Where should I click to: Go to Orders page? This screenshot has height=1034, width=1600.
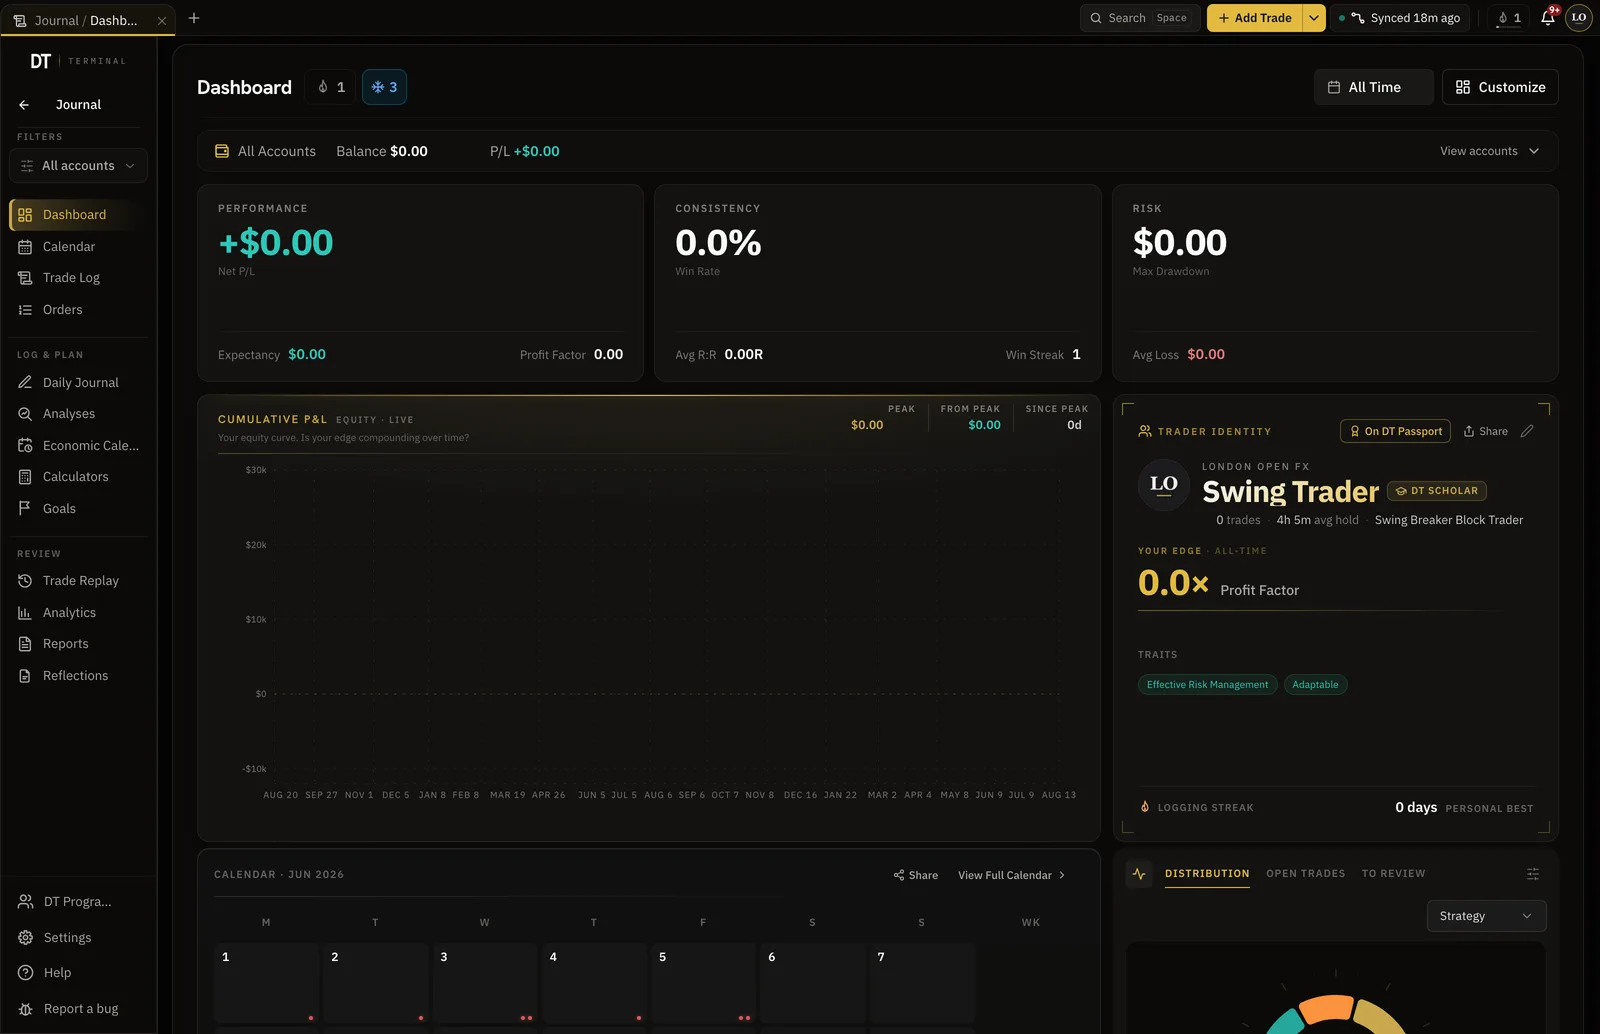(x=78, y=310)
